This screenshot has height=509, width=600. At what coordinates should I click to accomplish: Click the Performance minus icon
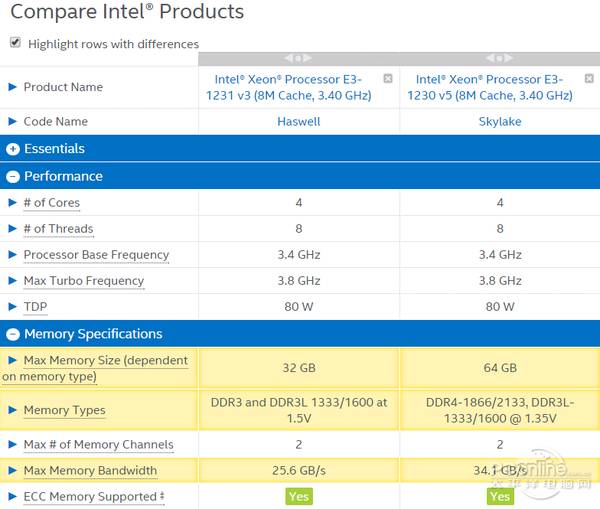13,176
